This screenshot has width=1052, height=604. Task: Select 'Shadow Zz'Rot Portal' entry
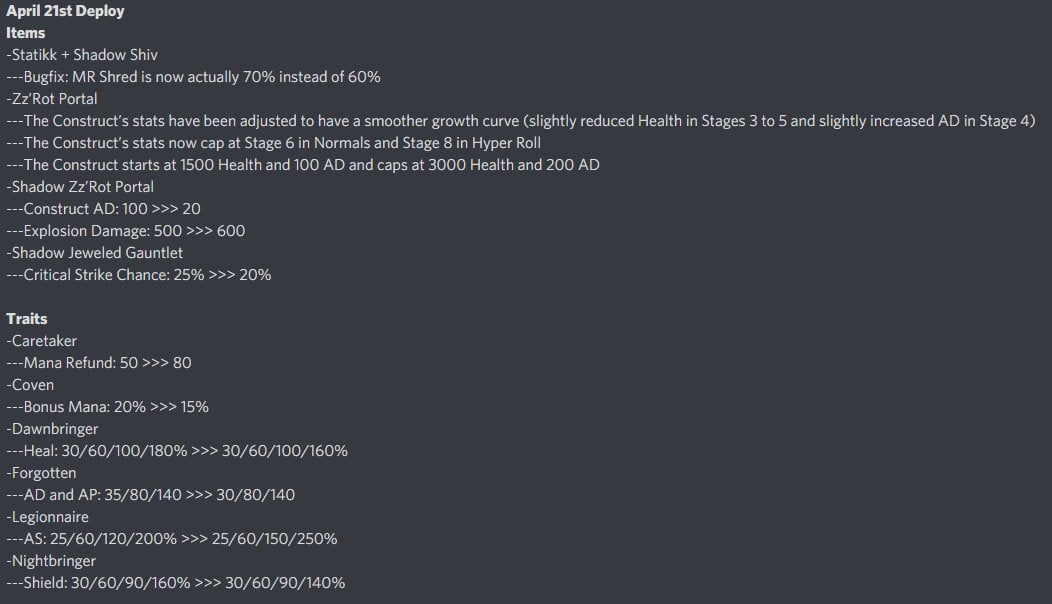(x=80, y=187)
